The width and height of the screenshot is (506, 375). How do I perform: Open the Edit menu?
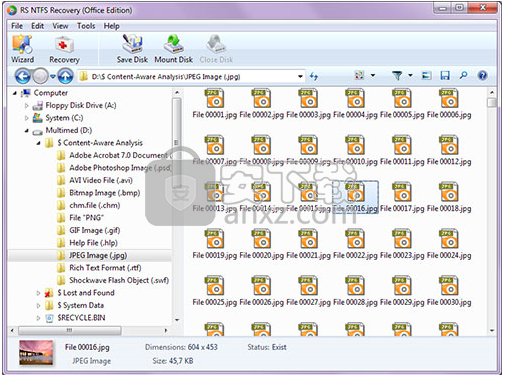pyautogui.click(x=37, y=26)
